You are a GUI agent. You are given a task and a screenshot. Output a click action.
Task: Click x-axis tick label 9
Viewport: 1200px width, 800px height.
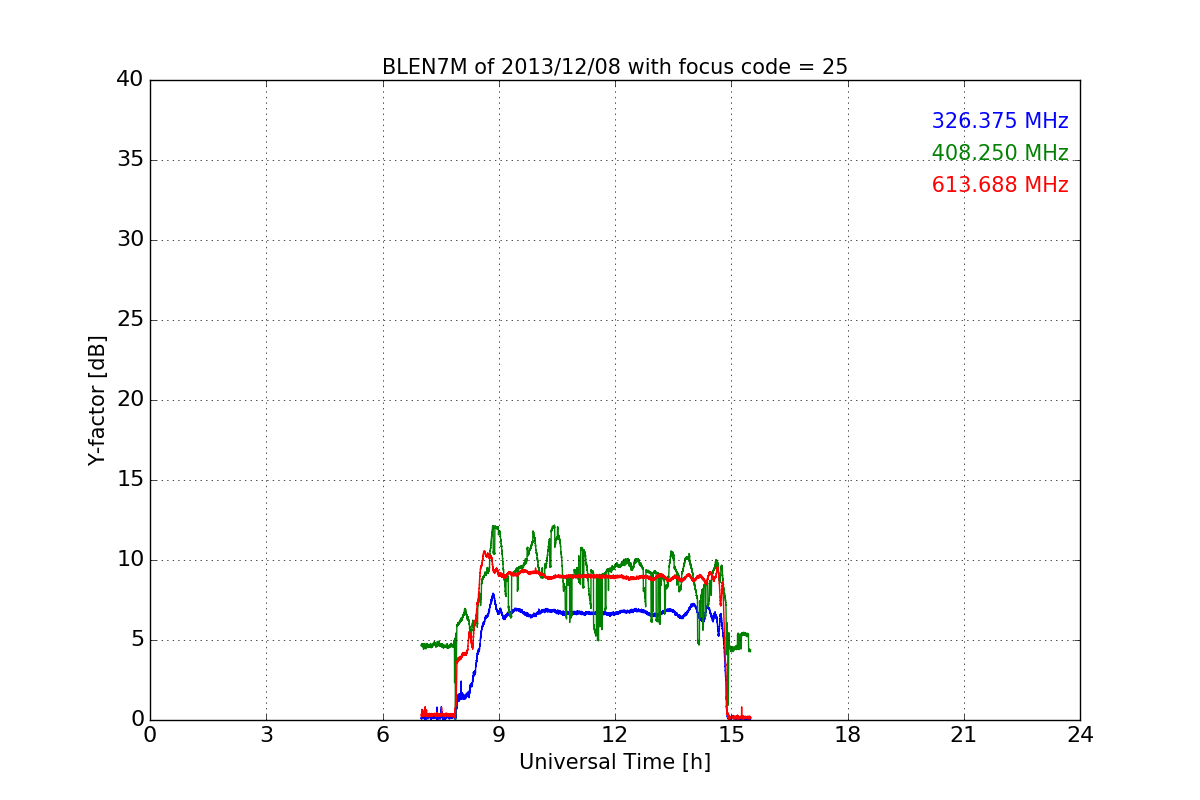(x=499, y=735)
